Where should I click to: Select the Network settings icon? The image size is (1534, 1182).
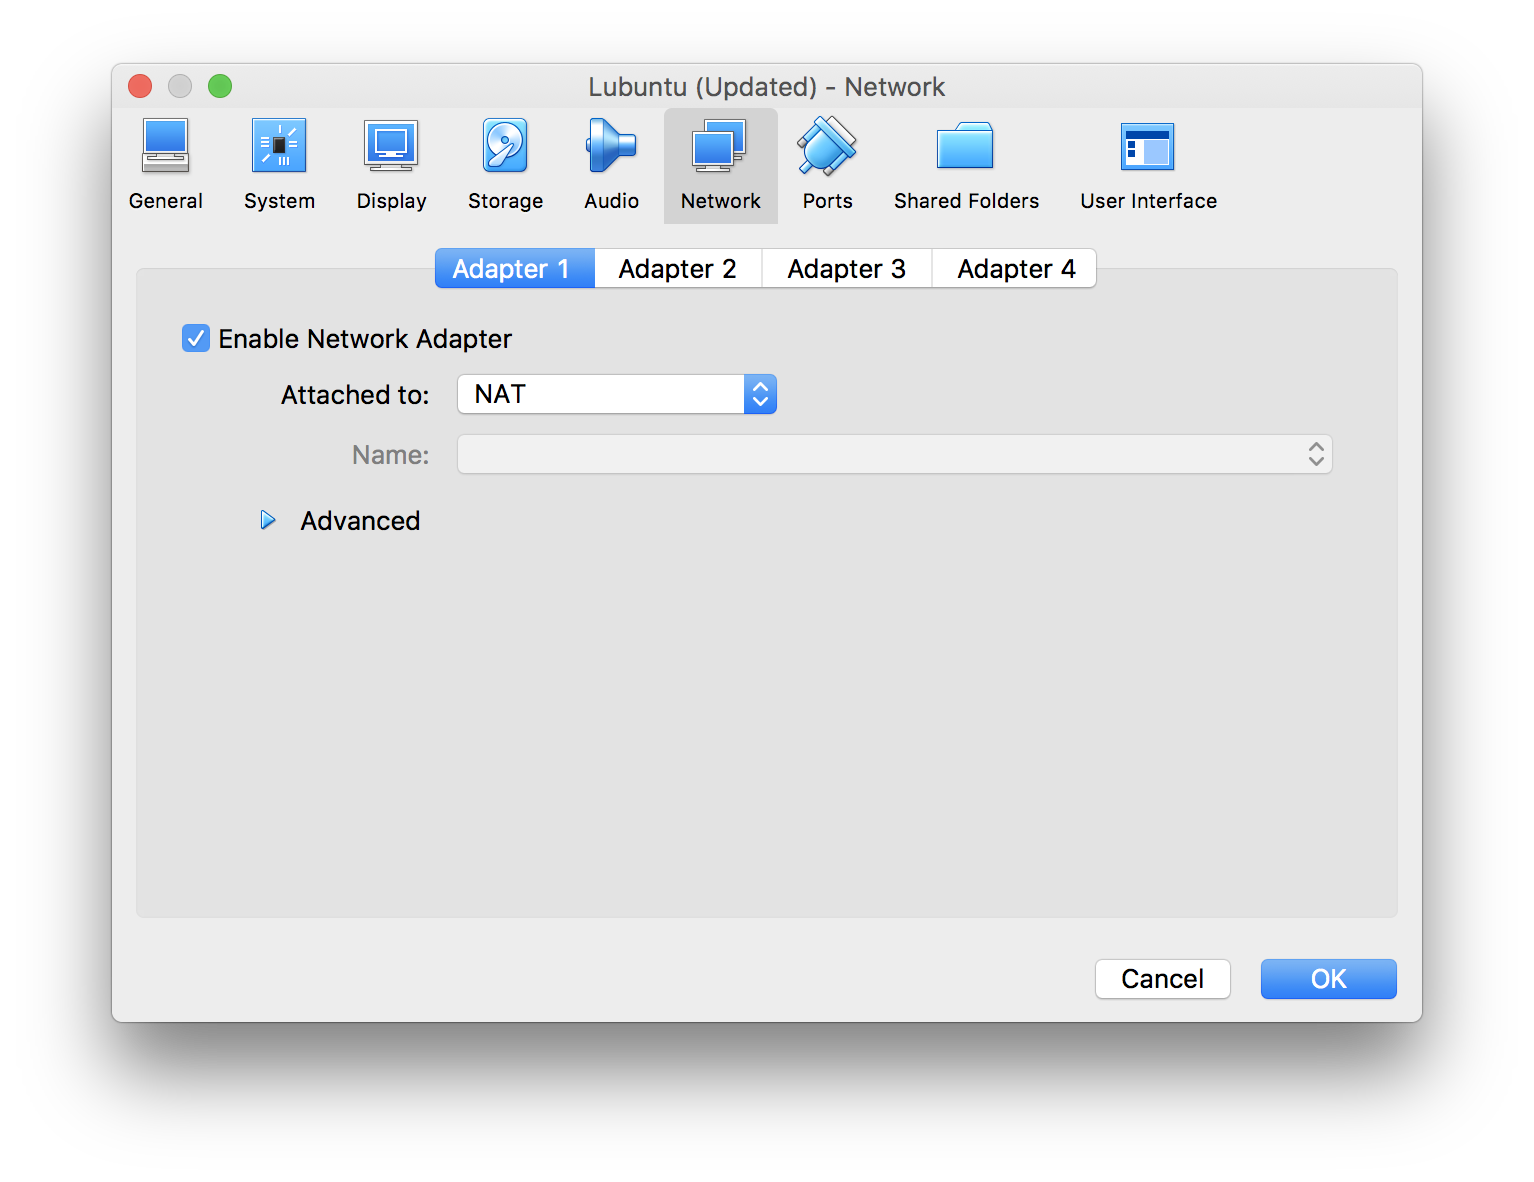(720, 166)
